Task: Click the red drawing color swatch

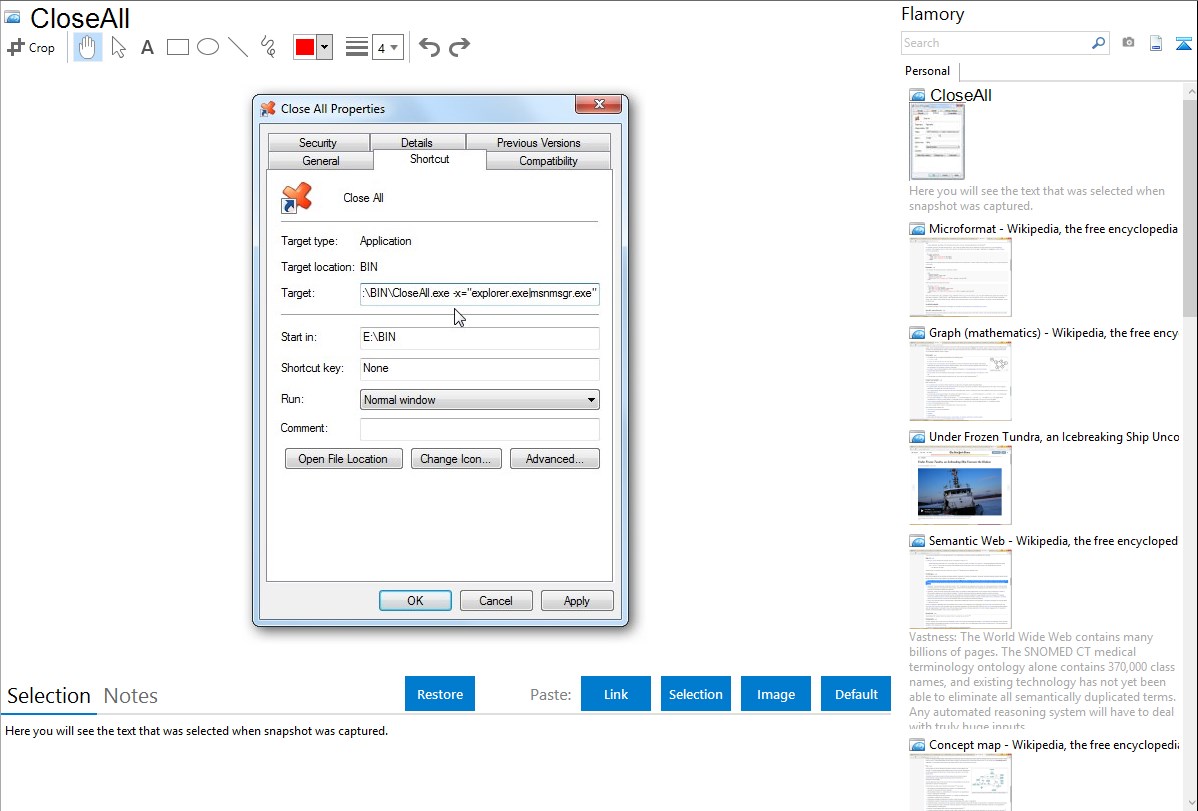Action: (305, 47)
